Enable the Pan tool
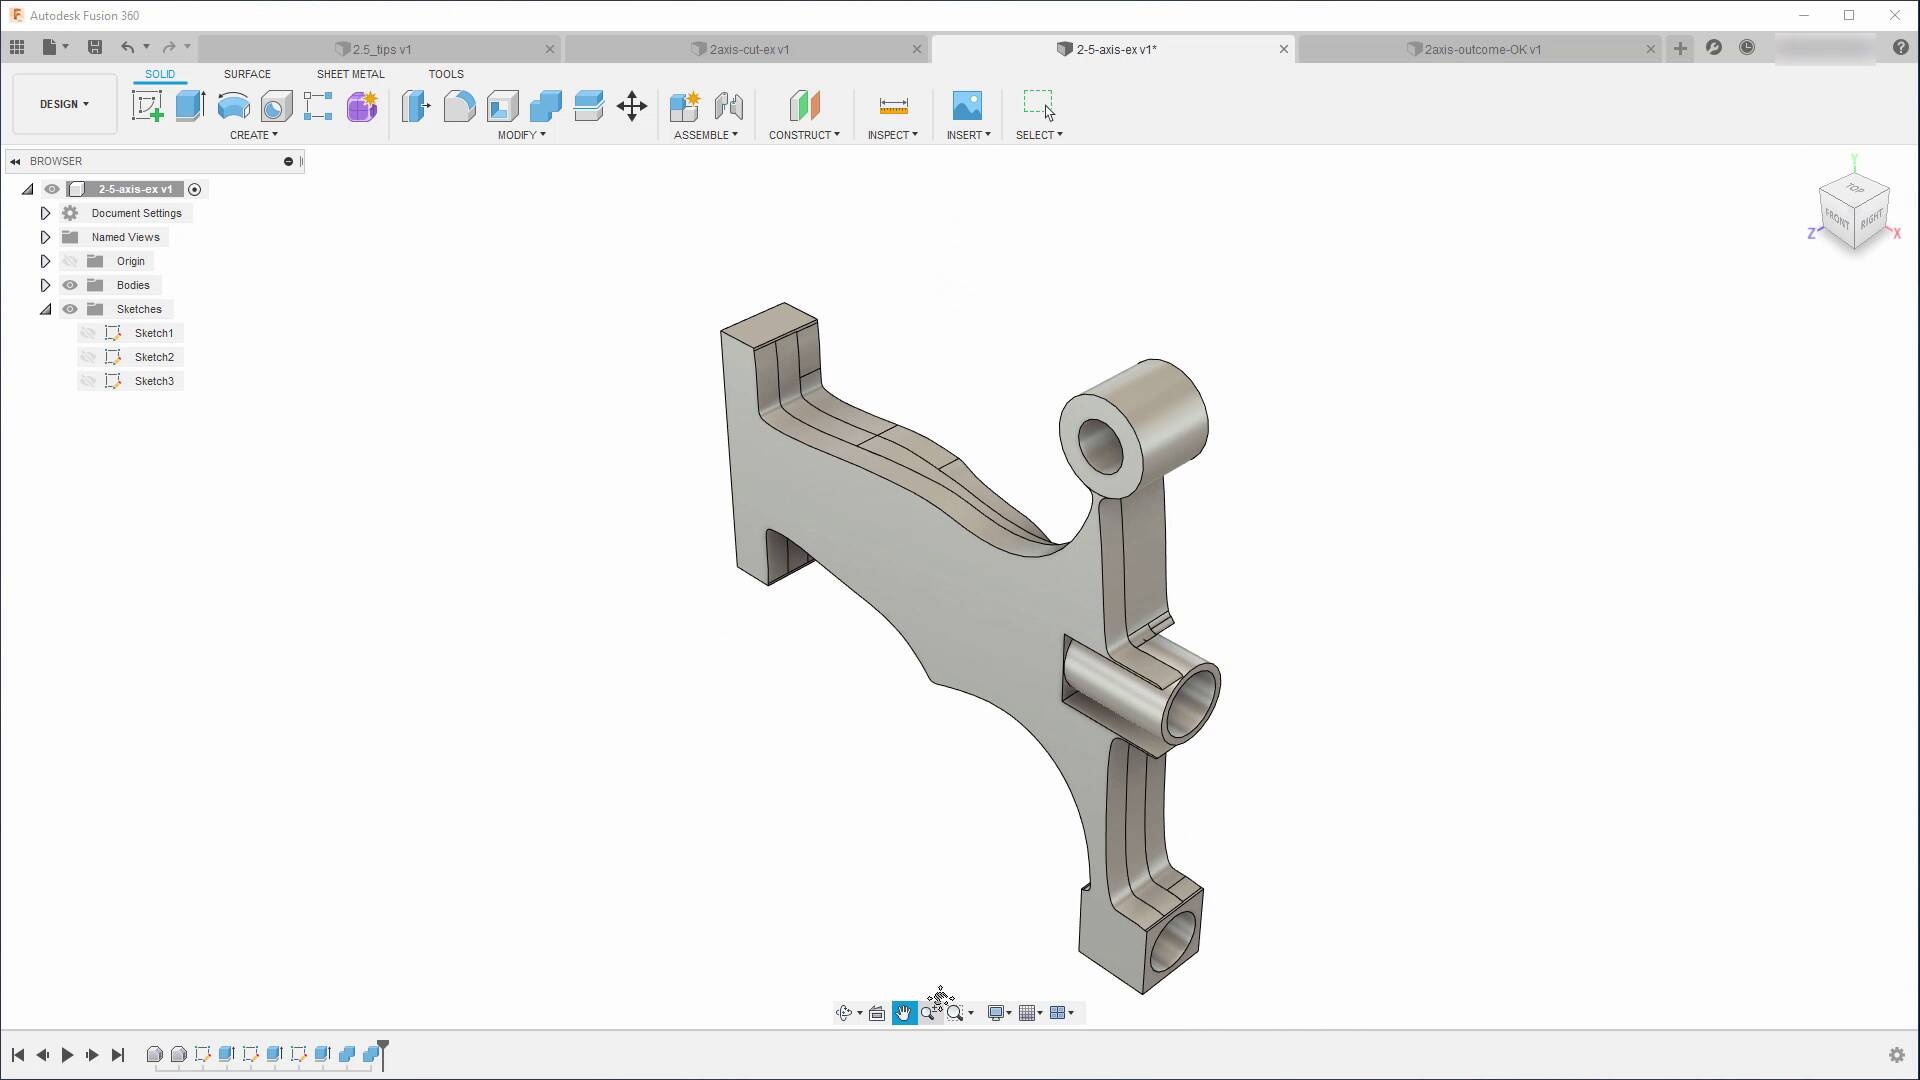The image size is (1920, 1080). pos(904,1012)
